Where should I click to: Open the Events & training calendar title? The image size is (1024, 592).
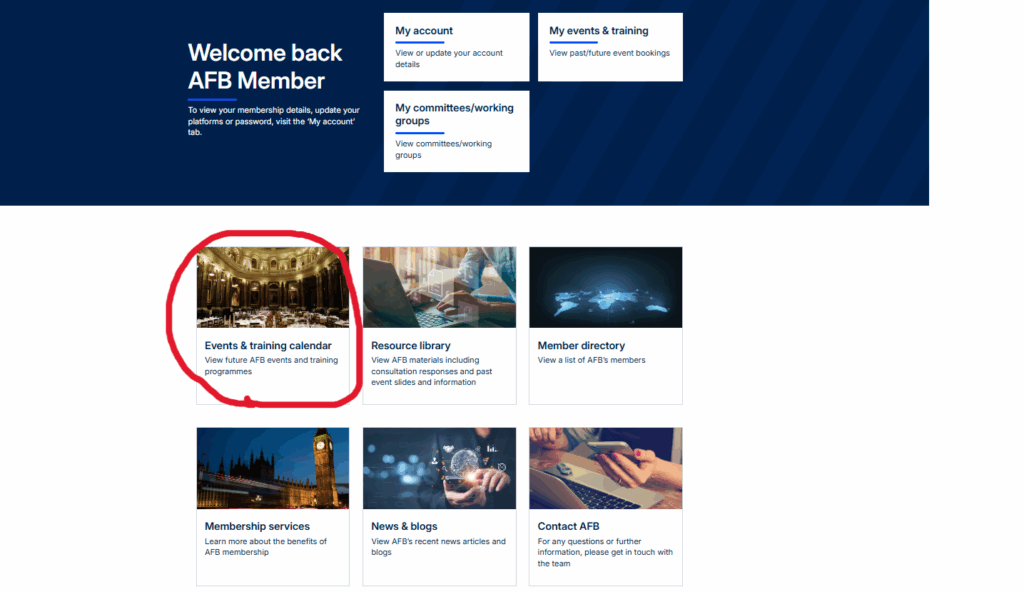268,346
